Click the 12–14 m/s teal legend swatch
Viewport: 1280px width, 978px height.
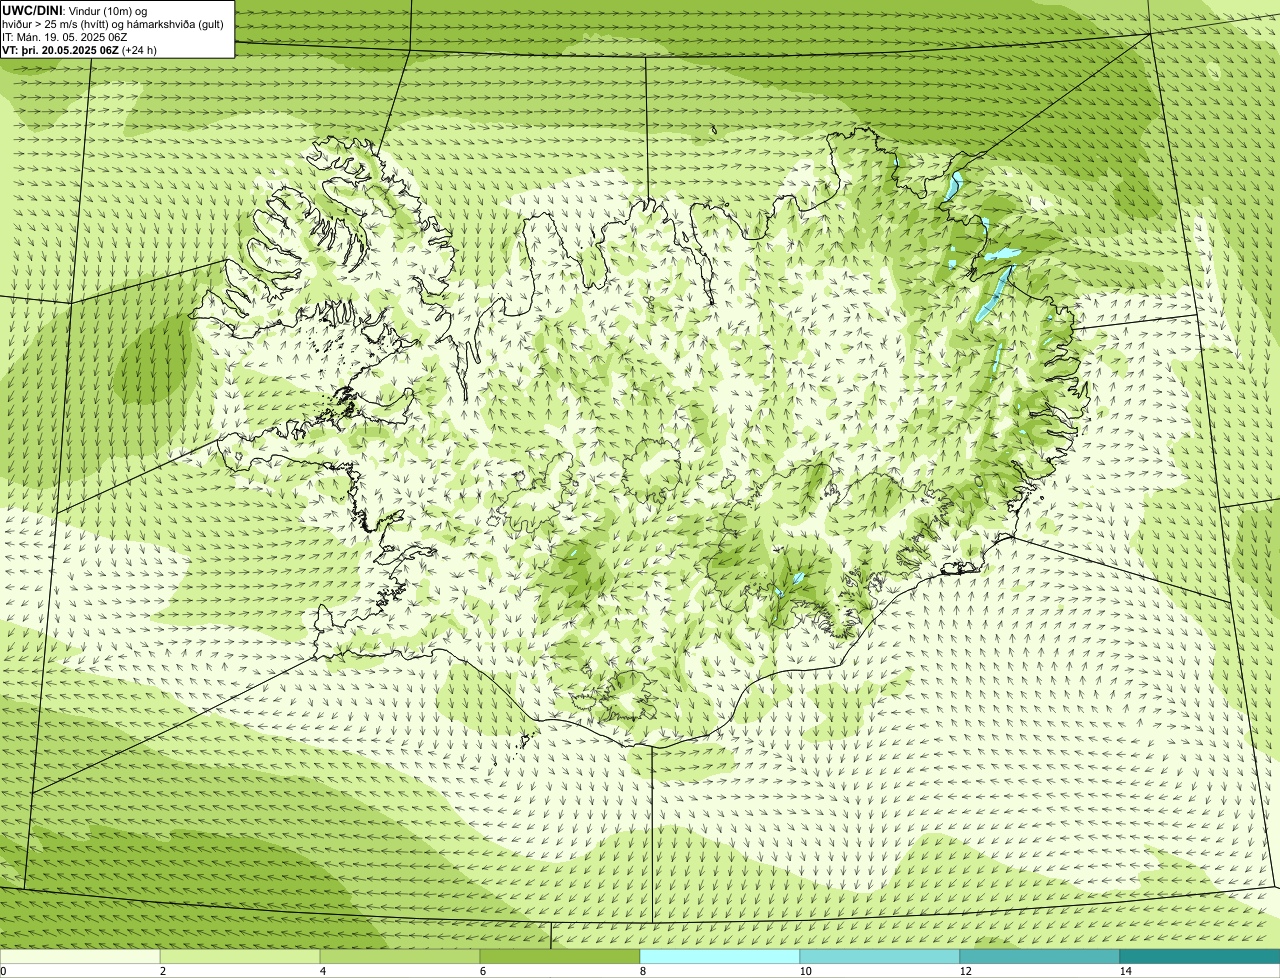tap(1040, 957)
